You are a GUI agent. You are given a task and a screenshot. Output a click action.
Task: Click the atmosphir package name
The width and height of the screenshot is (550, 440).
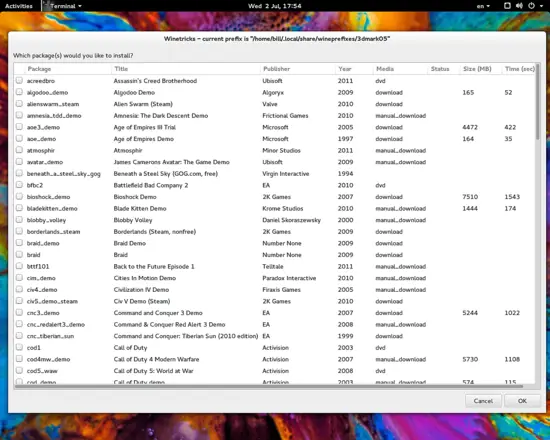pos(41,150)
